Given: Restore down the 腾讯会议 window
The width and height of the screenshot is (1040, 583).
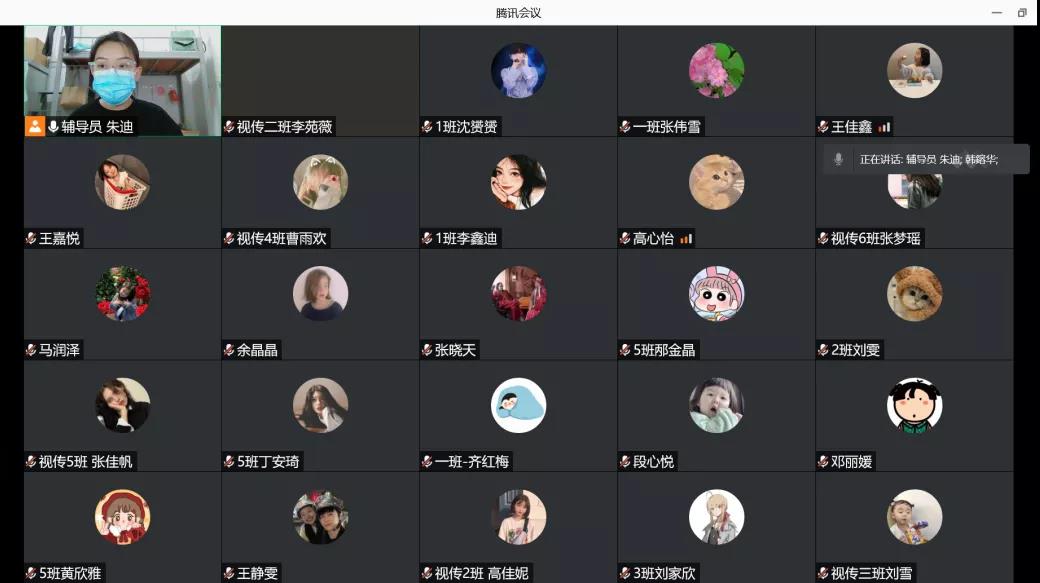Looking at the screenshot, I should tap(1021, 13).
